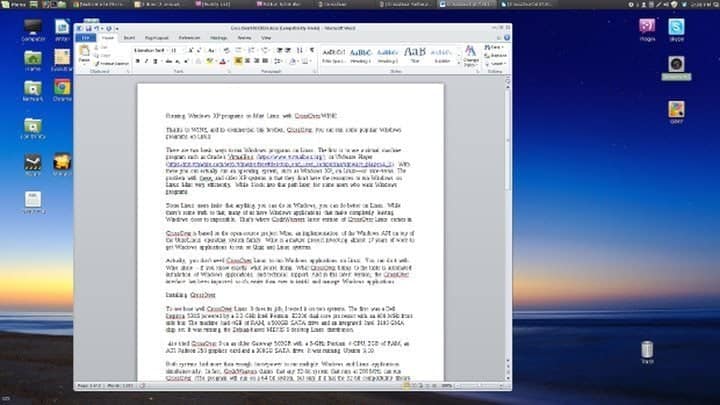
Task: Click the Font Color button
Action: (223, 61)
